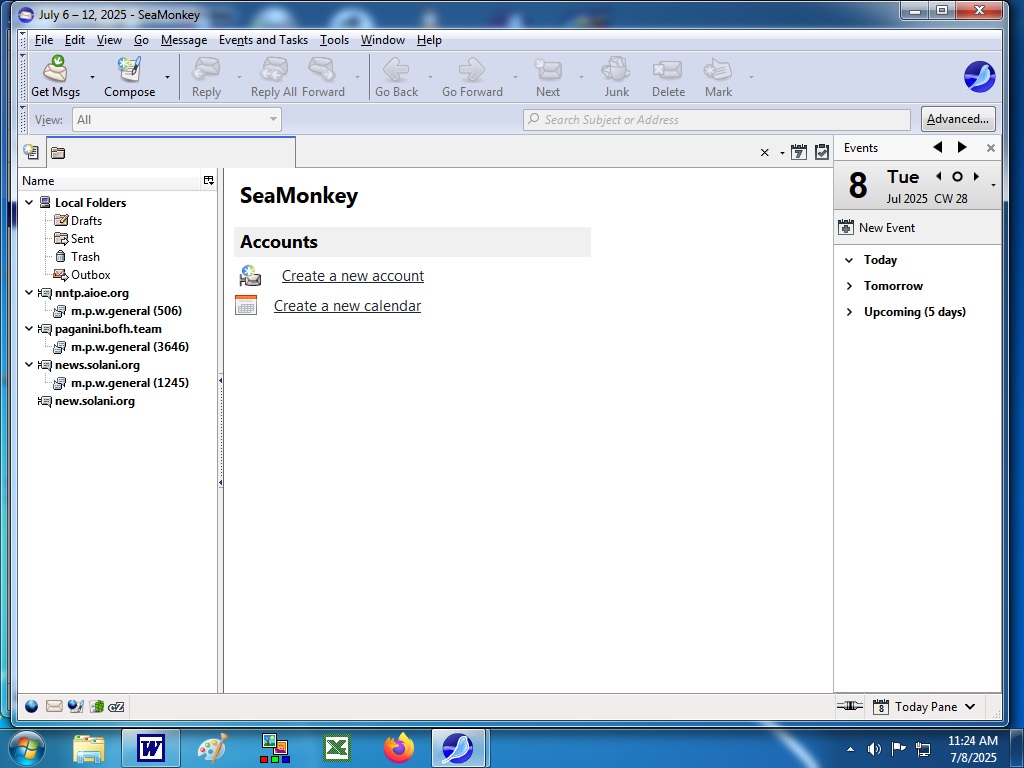The height and width of the screenshot is (768, 1024).
Task: Click the Reply All toolbar icon
Action: [x=274, y=68]
